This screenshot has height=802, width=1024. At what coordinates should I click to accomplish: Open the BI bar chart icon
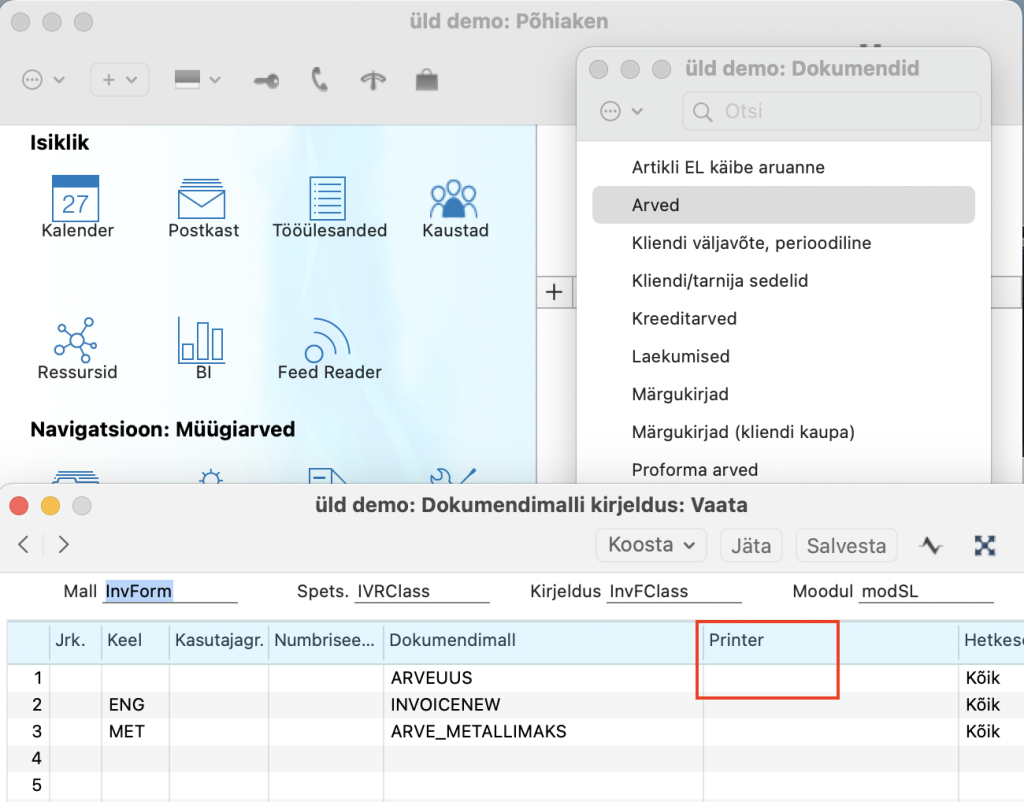tap(203, 341)
